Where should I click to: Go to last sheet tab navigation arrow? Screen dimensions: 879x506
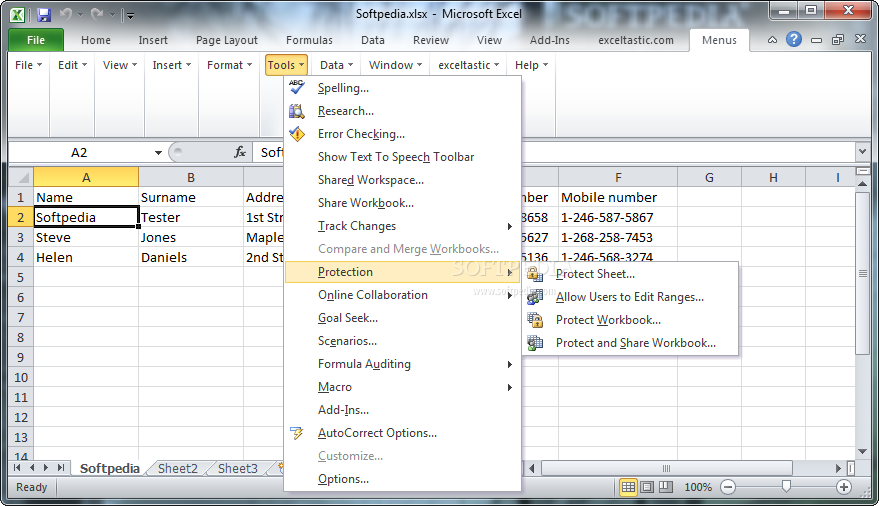(x=61, y=468)
